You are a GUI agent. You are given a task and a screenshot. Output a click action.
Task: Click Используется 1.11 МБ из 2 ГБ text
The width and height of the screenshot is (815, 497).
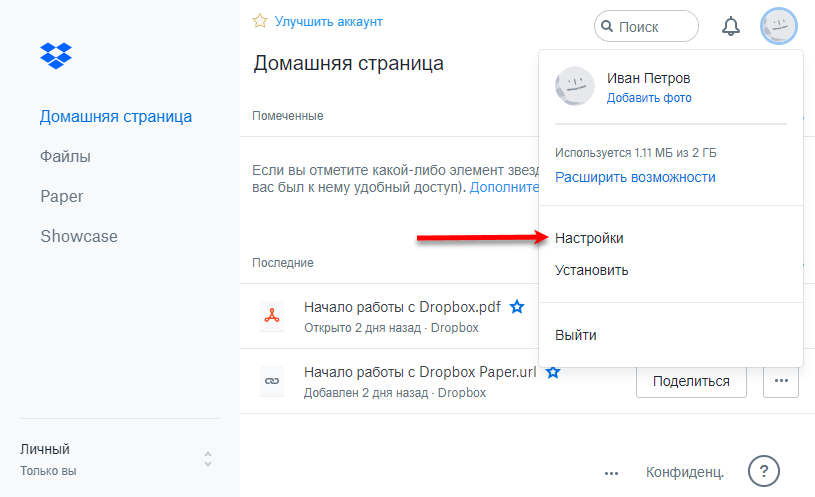[x=636, y=153]
